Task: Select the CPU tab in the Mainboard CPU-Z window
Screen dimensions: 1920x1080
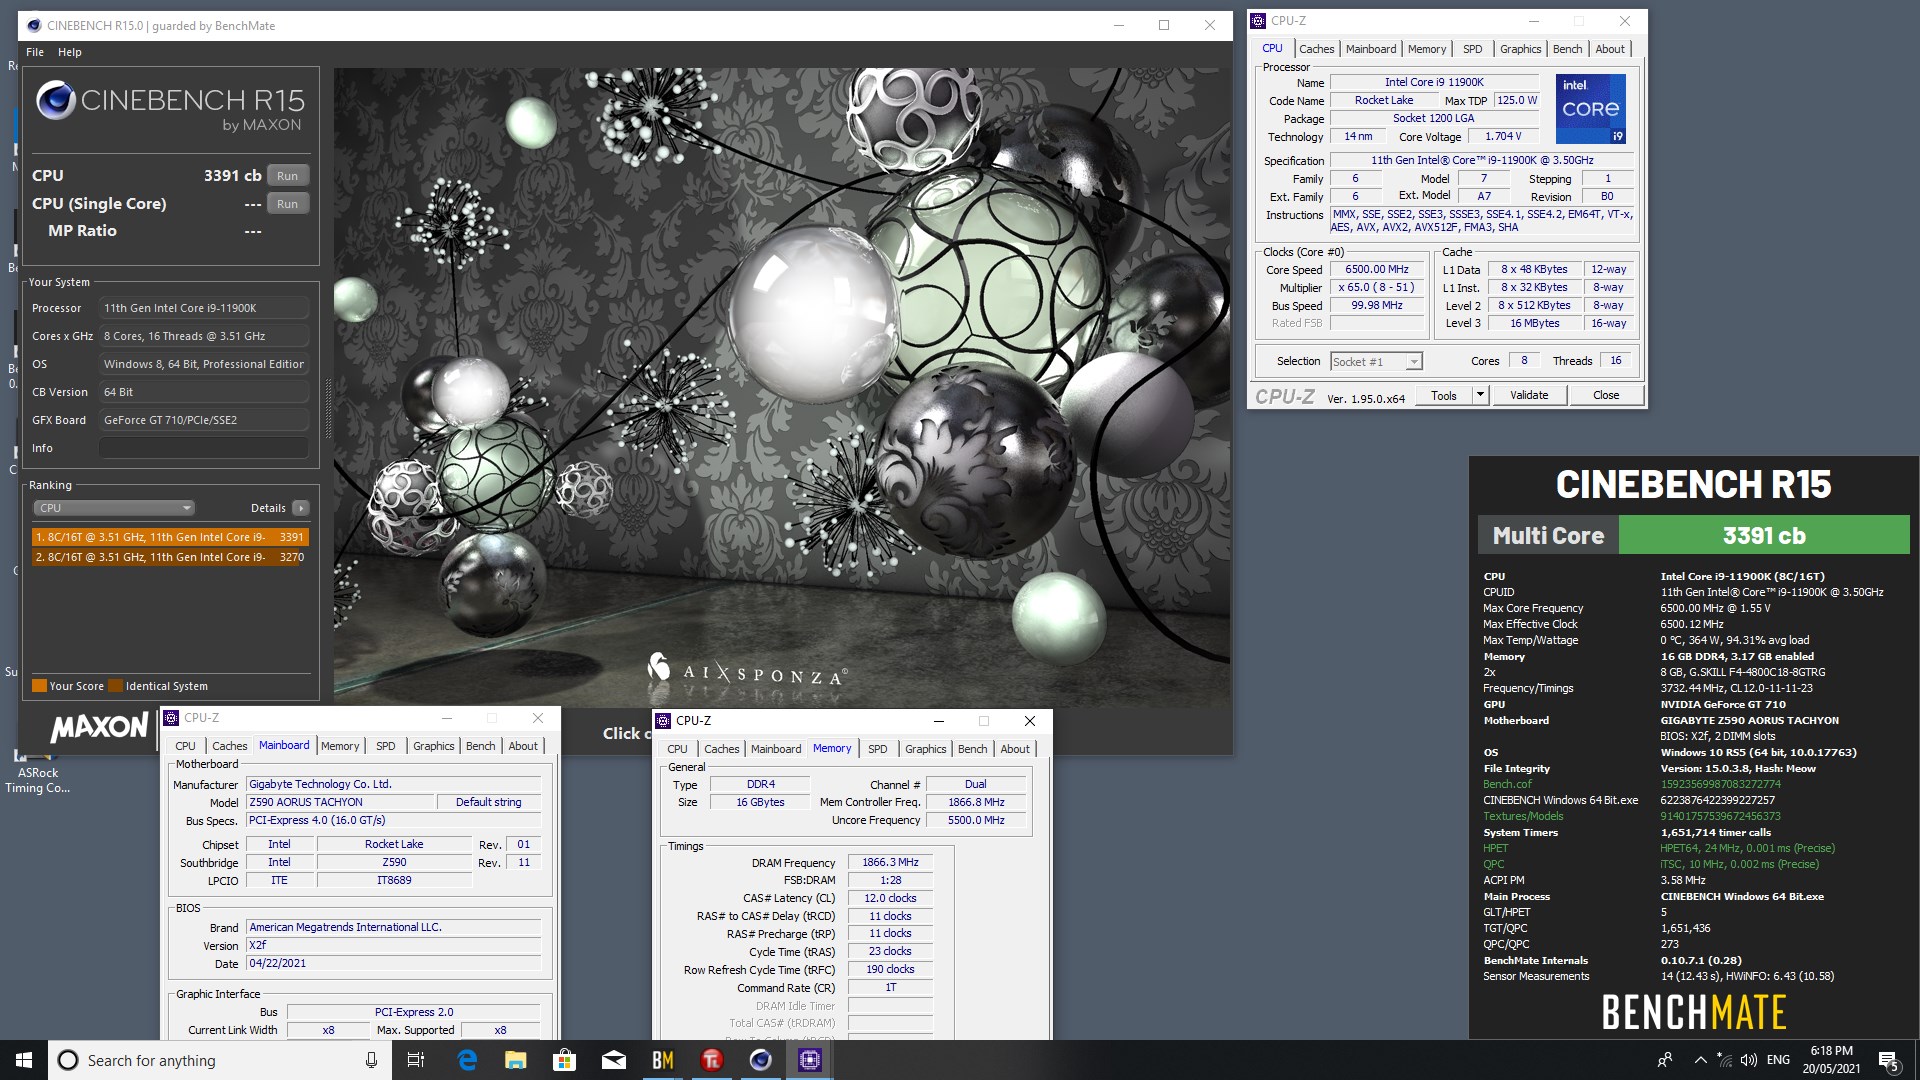Action: coord(186,746)
